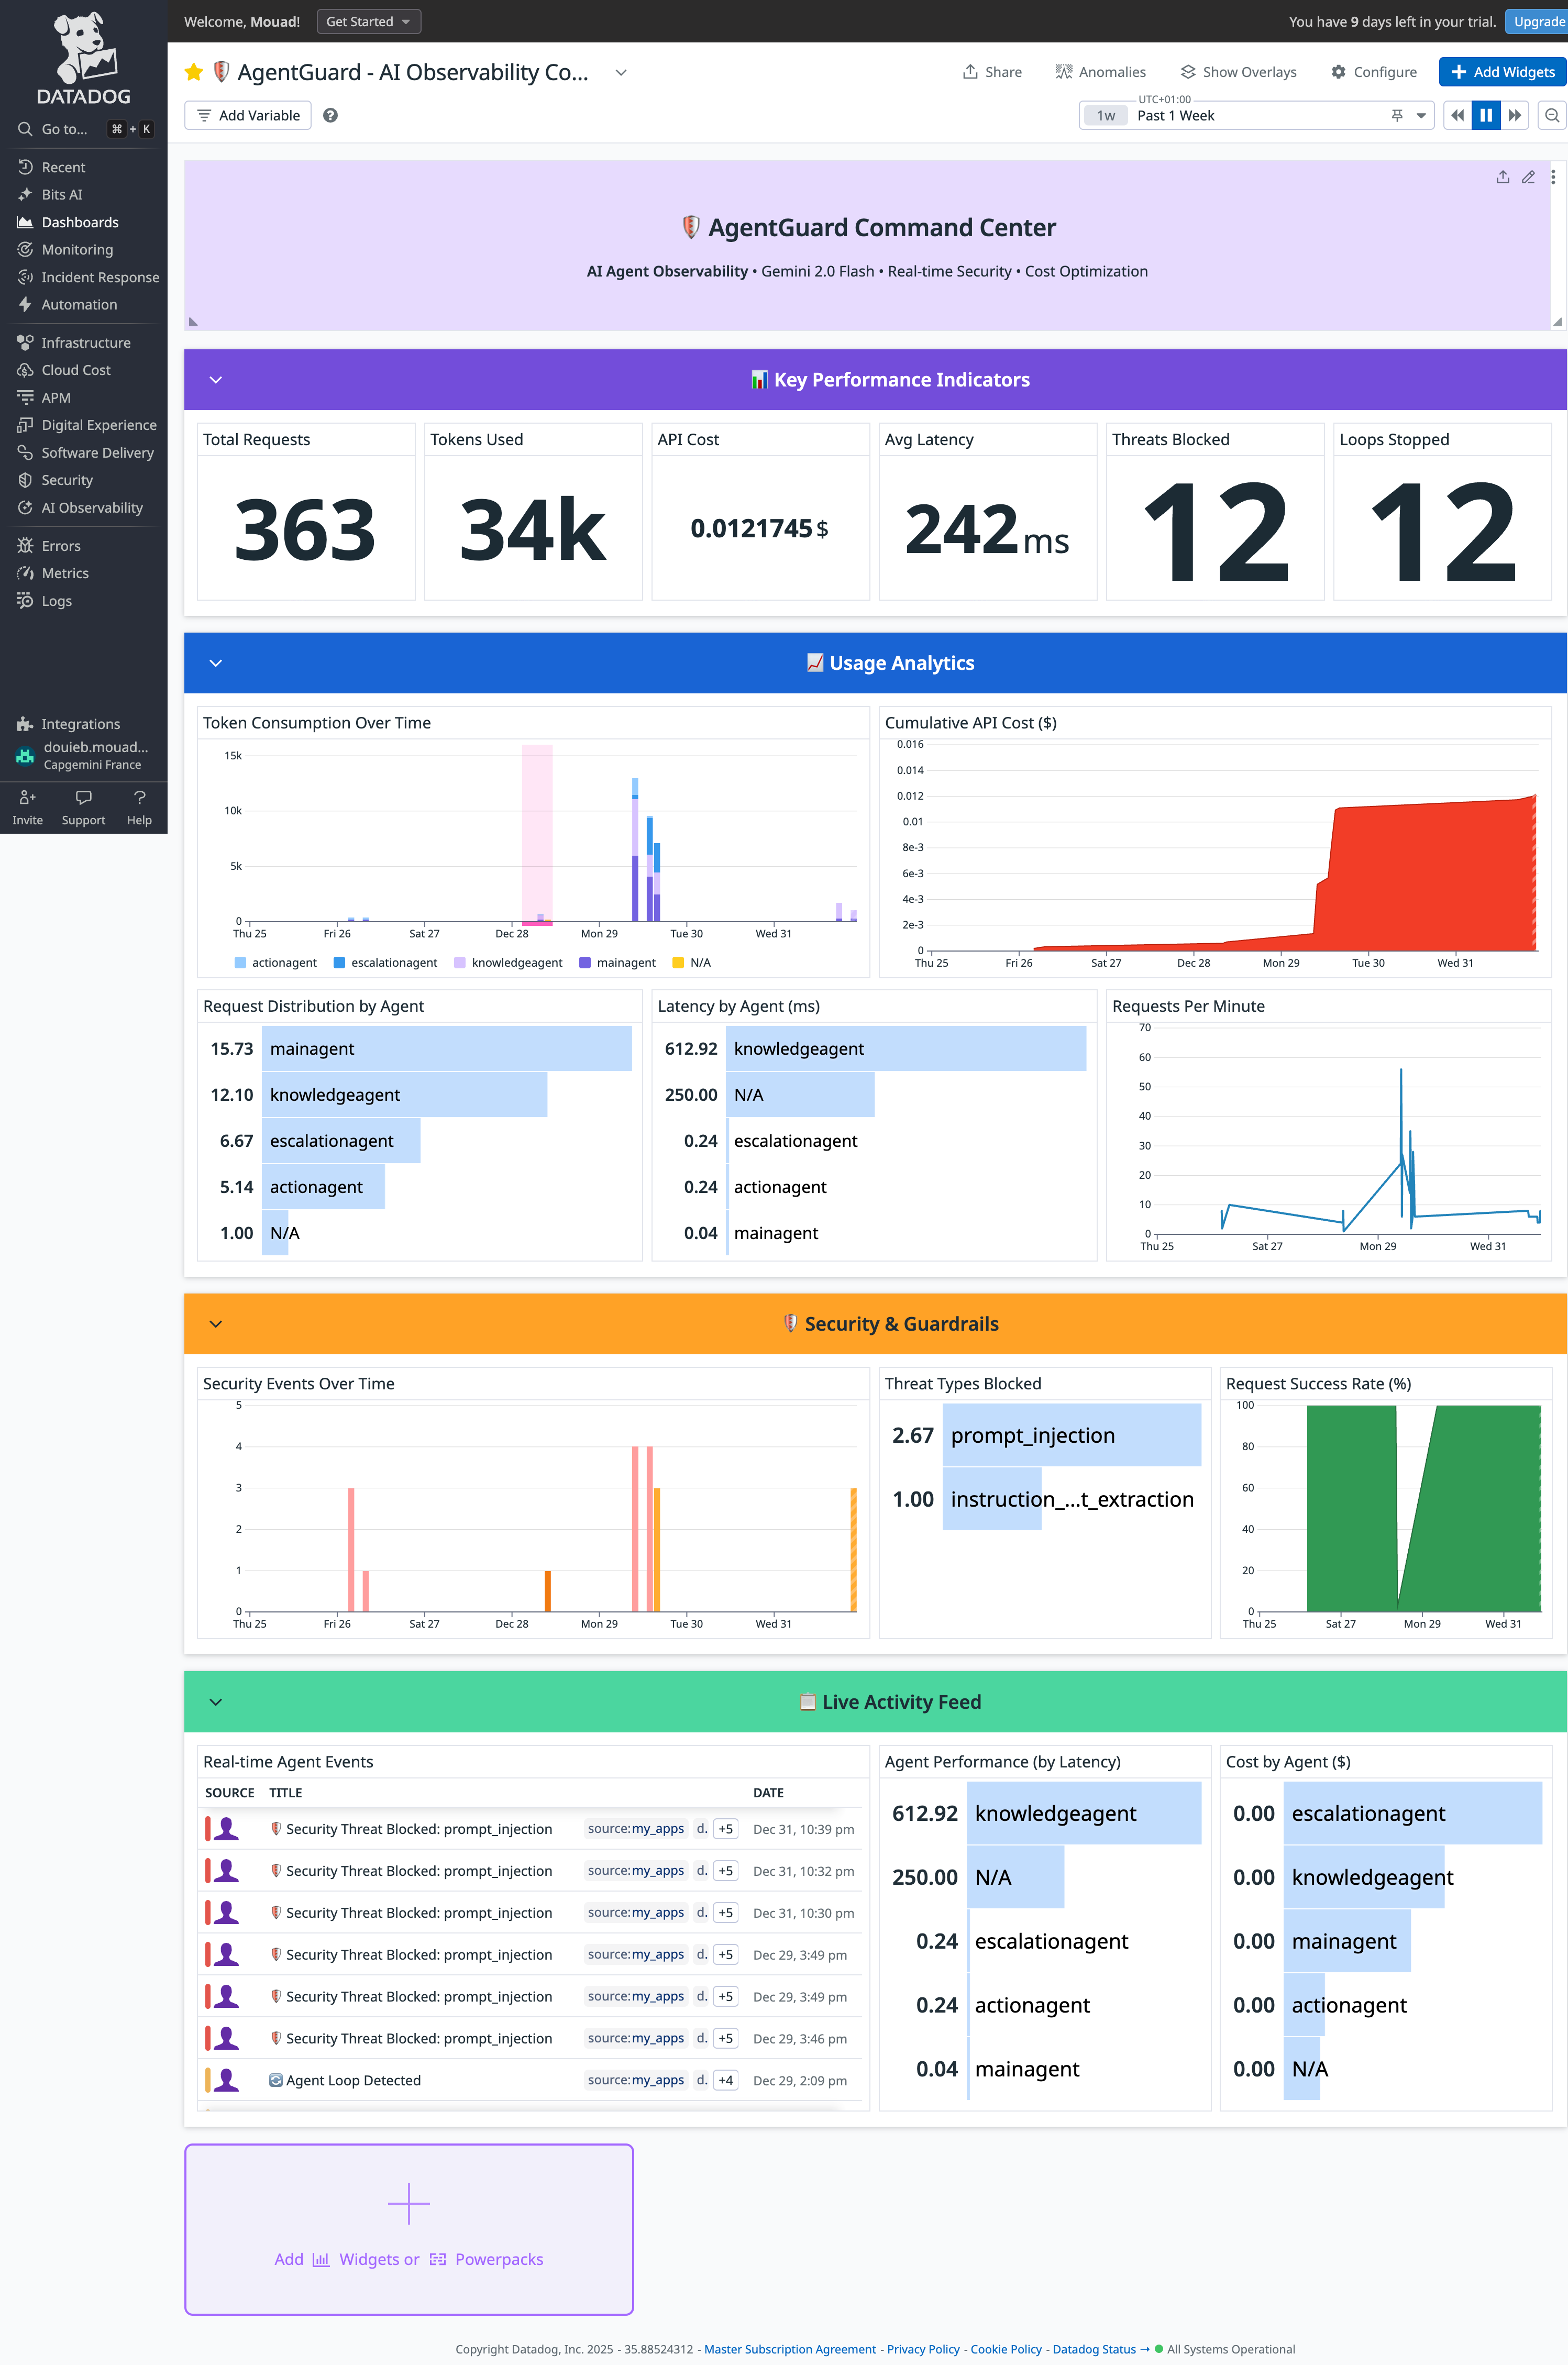Click the pencil edit icon on header widget

pyautogui.click(x=1528, y=177)
